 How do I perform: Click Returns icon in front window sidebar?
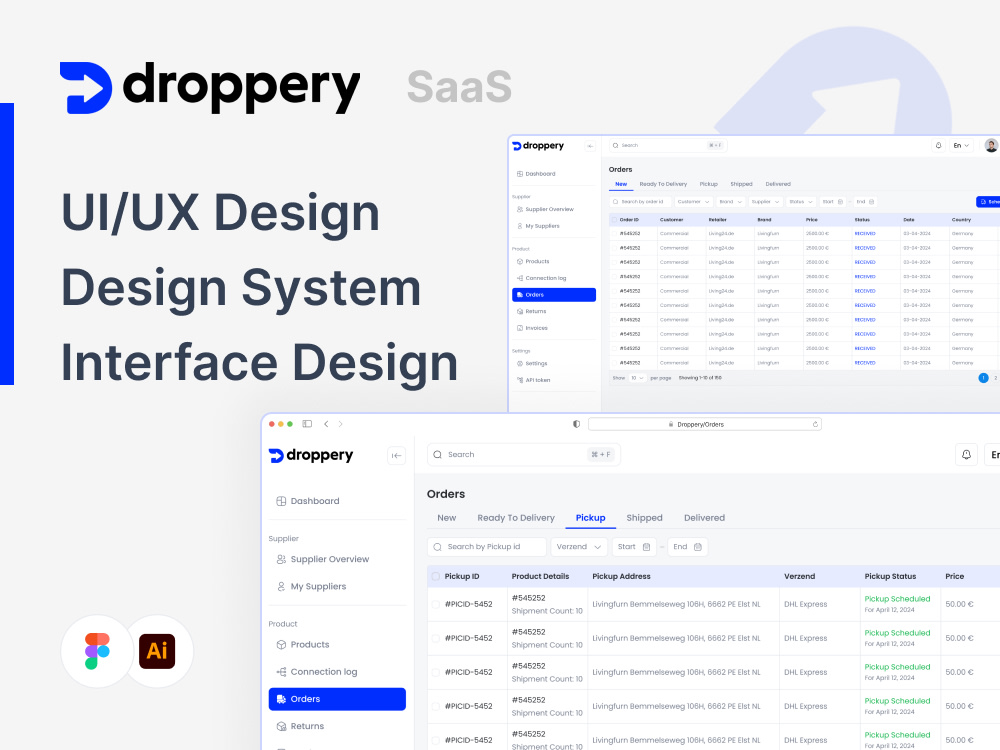[x=281, y=726]
